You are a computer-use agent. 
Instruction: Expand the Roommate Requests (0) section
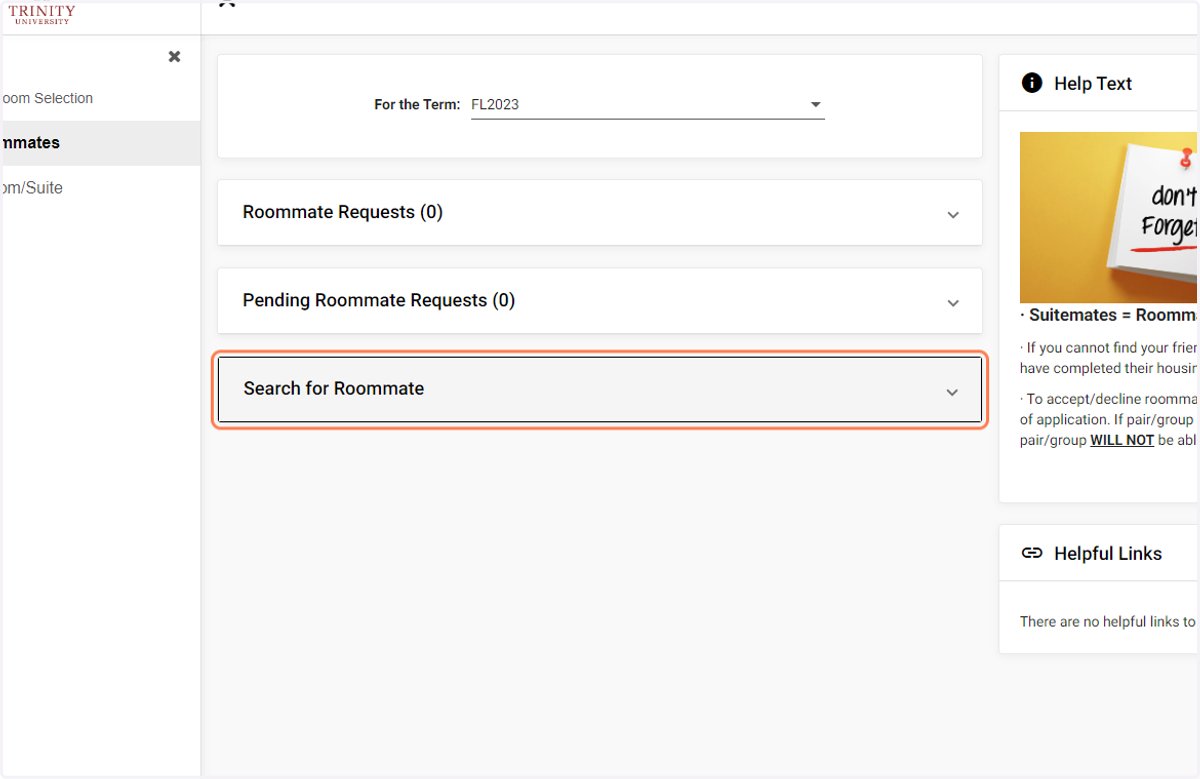coord(600,212)
